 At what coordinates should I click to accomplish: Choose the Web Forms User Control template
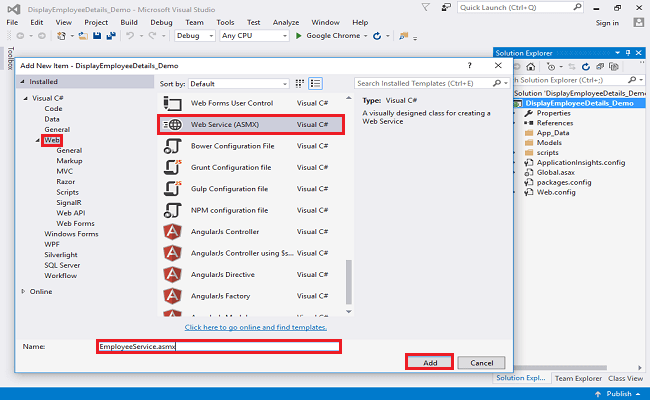(x=251, y=103)
